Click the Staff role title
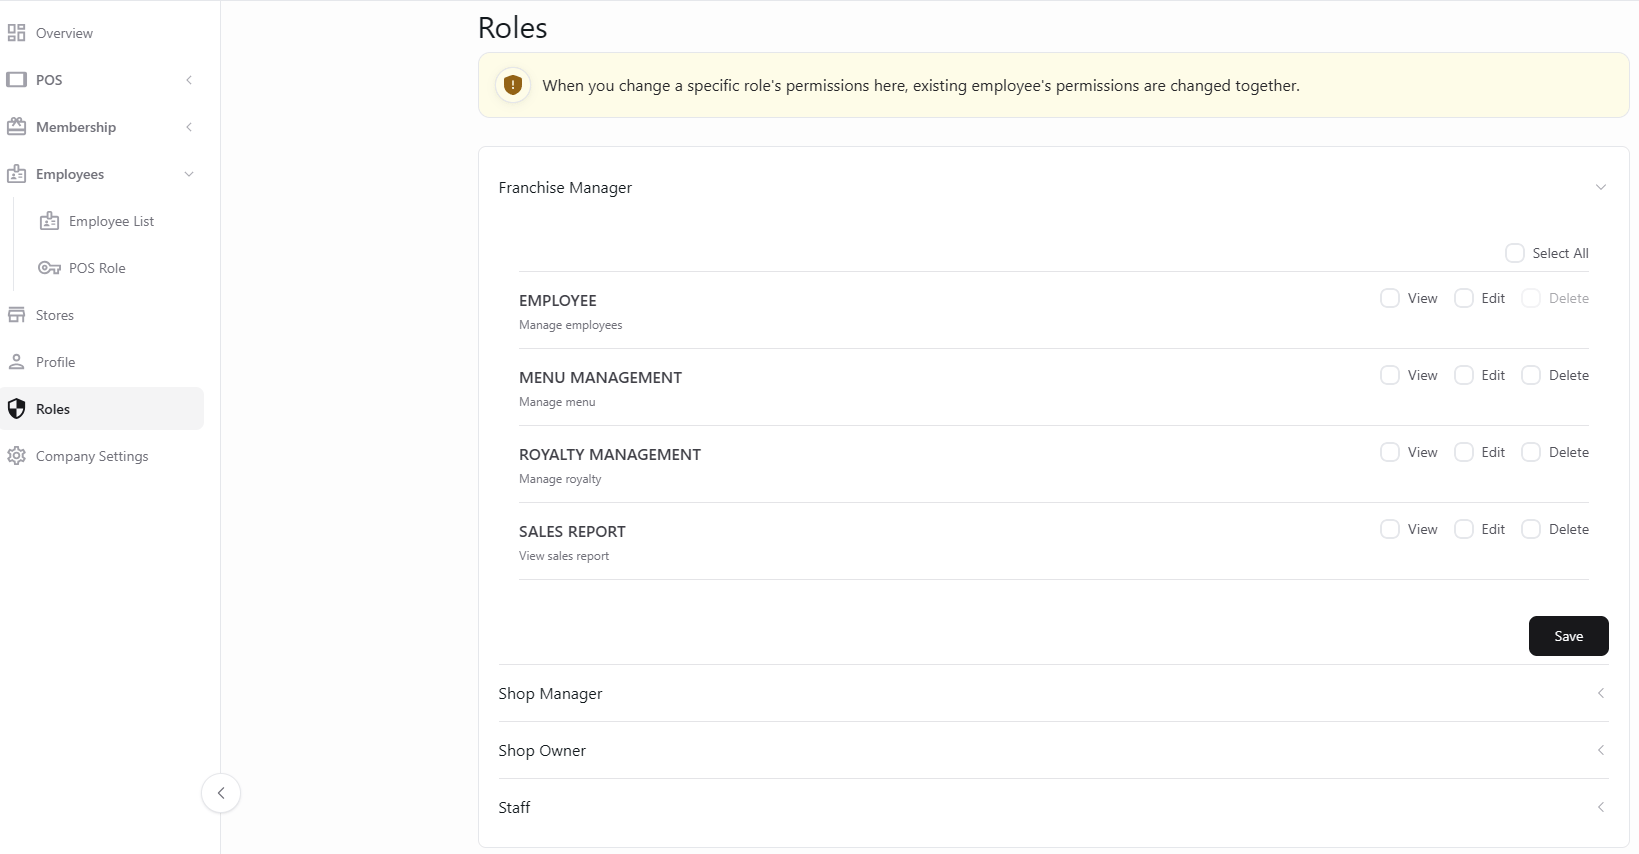The width and height of the screenshot is (1639, 854). [x=514, y=807]
